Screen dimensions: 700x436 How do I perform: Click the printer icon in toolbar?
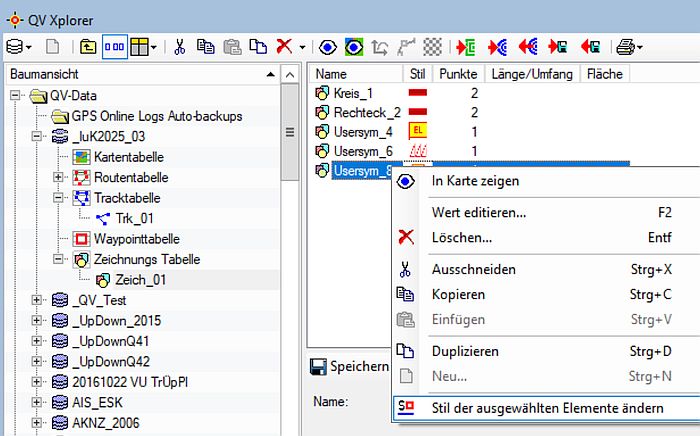click(x=625, y=47)
